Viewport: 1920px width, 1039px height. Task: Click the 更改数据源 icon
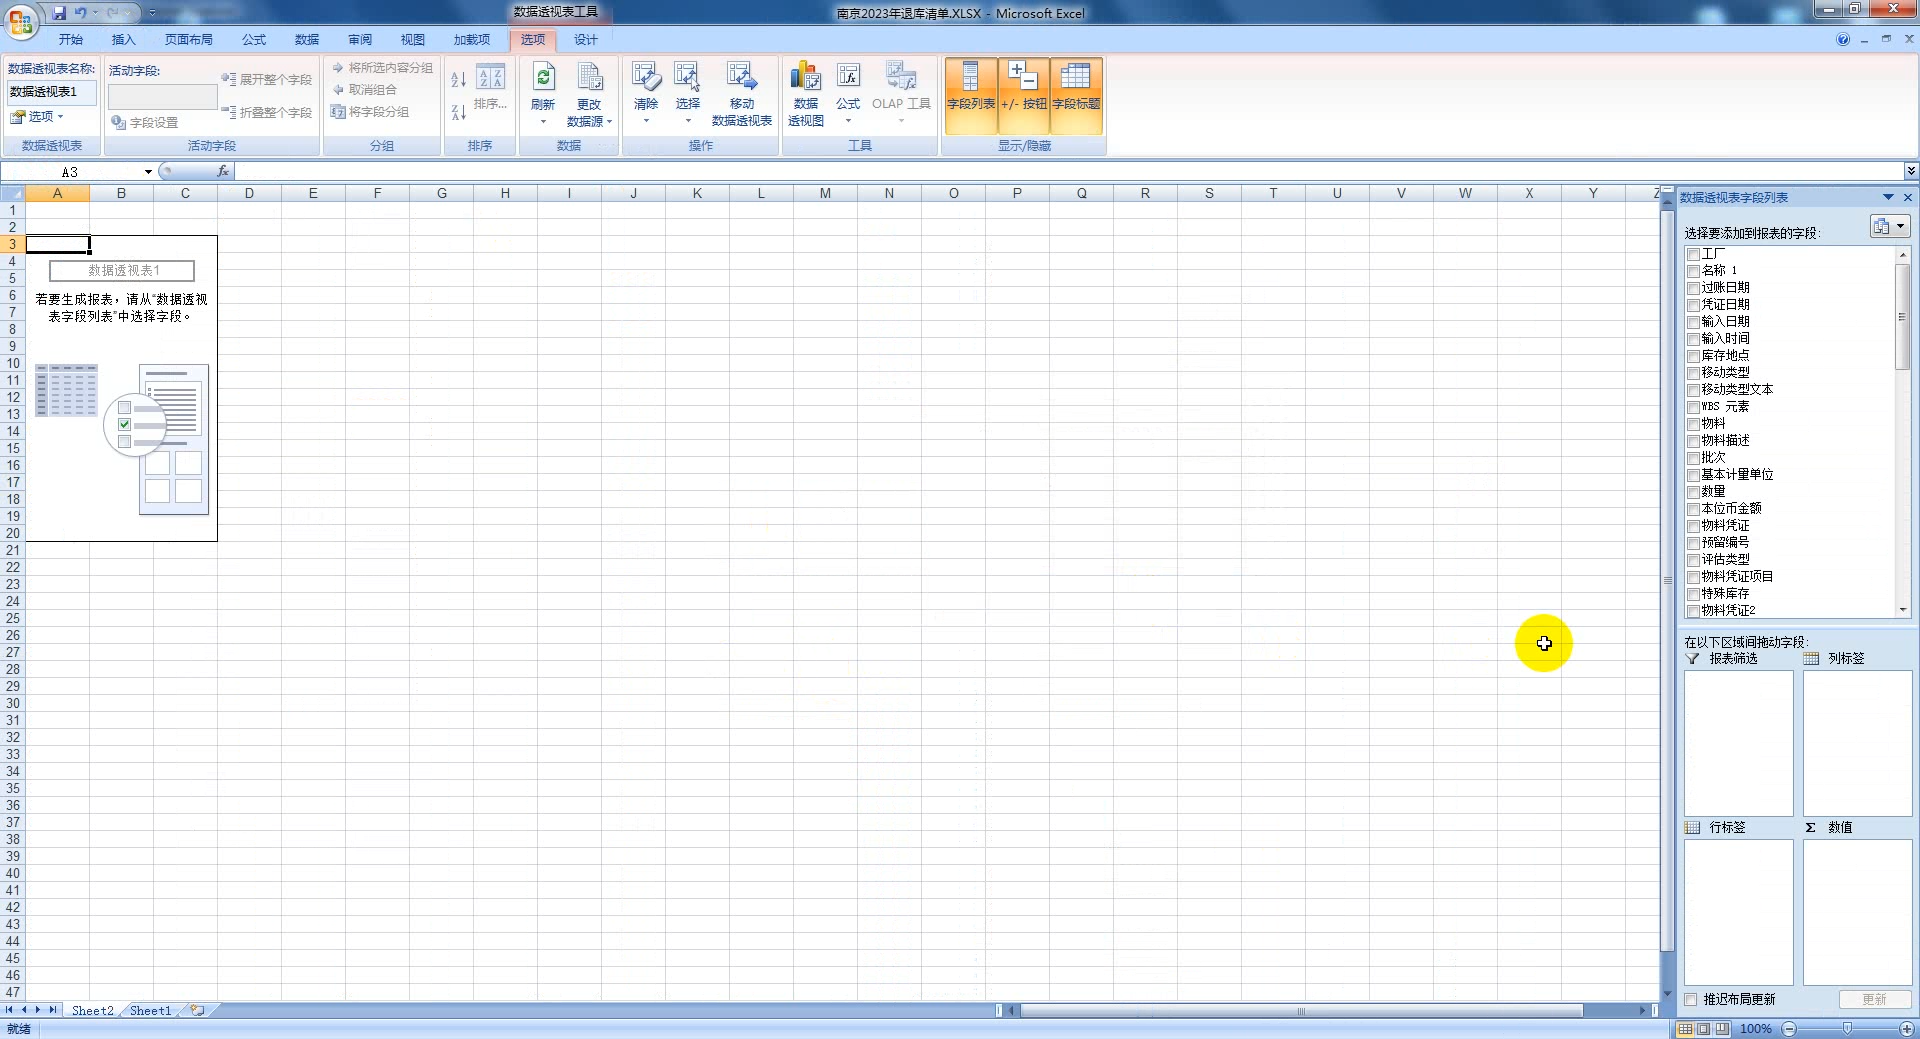pos(589,78)
